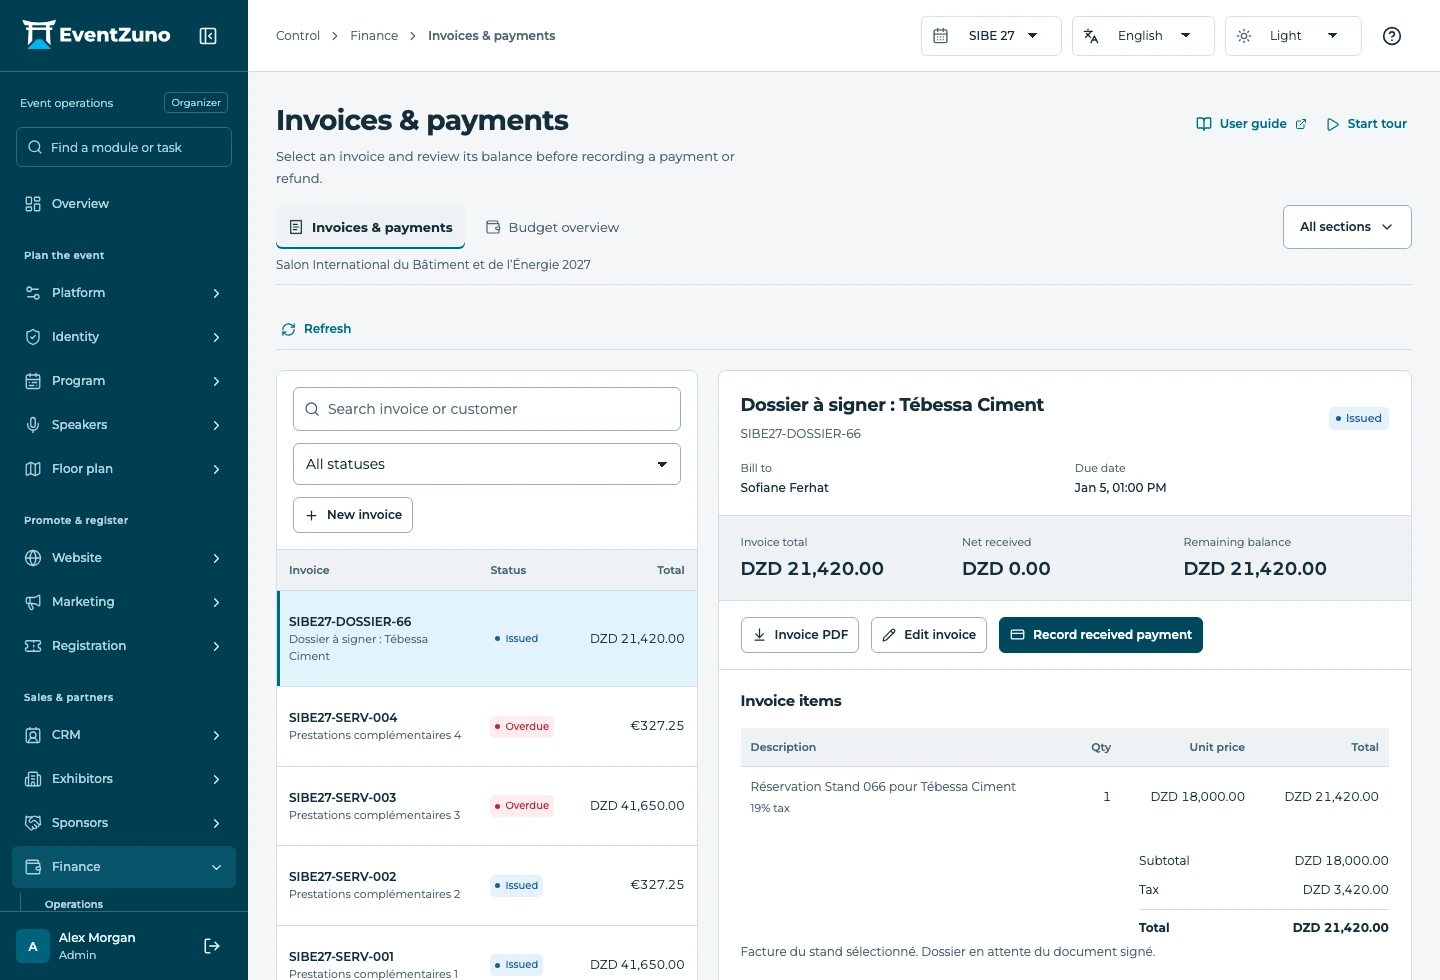Screen dimensions: 1440x980
Task: Click the CRM contact icon
Action: (x=33, y=735)
